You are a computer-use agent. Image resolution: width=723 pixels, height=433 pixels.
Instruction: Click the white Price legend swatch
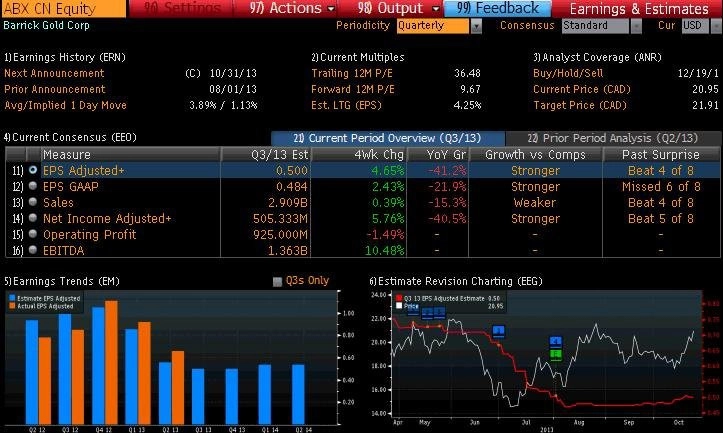coord(399,306)
